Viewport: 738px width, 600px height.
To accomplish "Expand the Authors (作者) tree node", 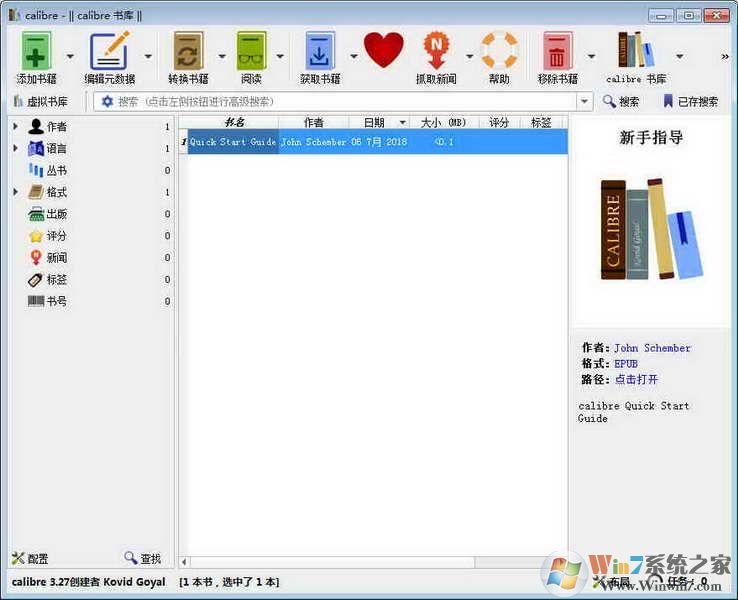I will (x=16, y=127).
